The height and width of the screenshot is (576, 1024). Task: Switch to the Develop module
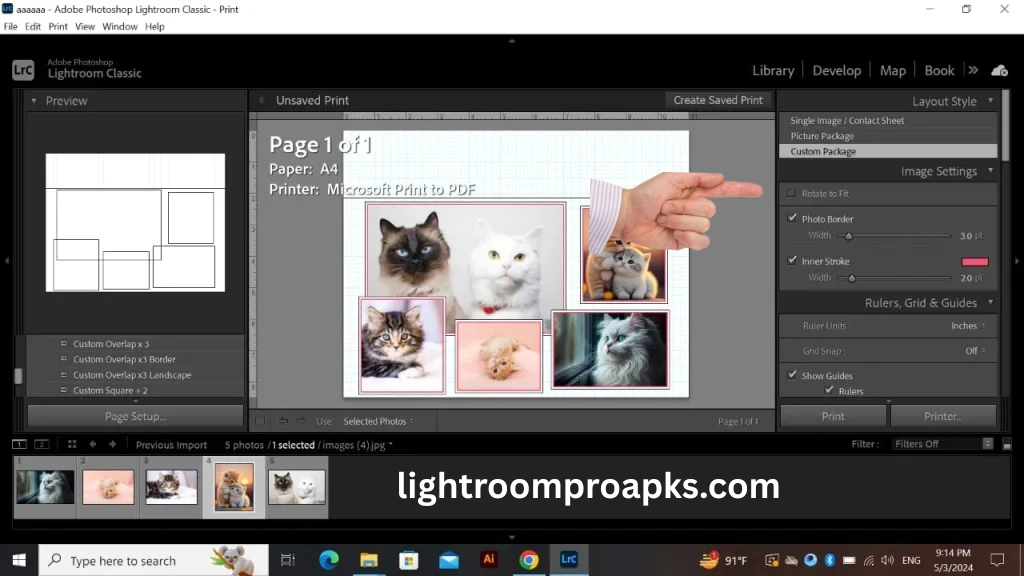837,70
